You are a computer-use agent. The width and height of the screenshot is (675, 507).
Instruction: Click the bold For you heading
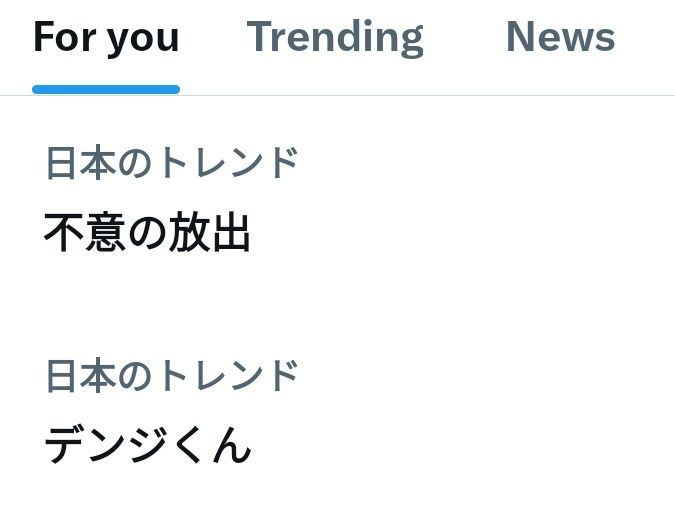point(106,39)
